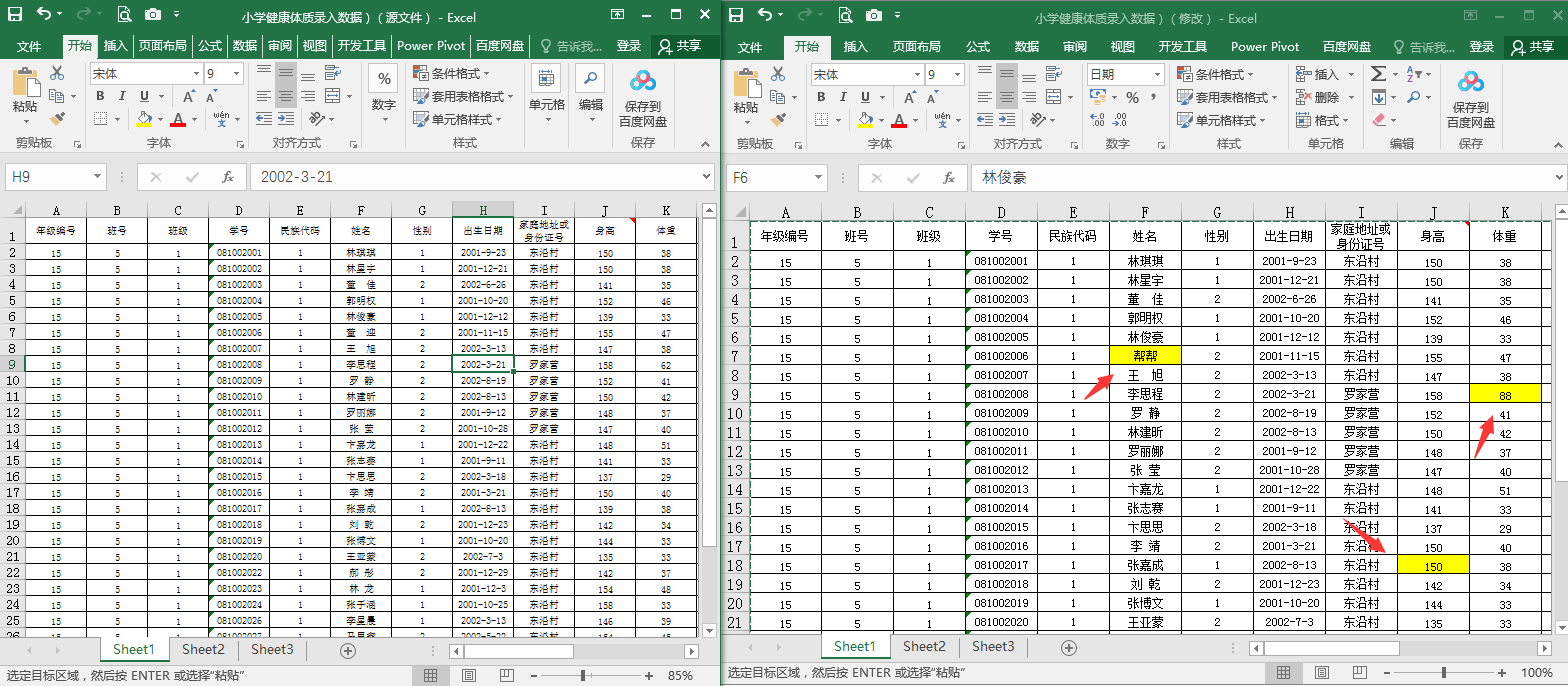The width and height of the screenshot is (1568, 686).
Task: Save the source file workbook via quick access toolbar
Action: pos(13,14)
